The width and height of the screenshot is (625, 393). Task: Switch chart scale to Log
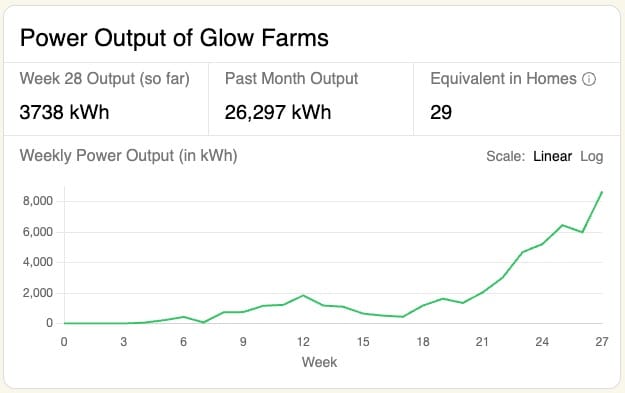pyautogui.click(x=592, y=156)
